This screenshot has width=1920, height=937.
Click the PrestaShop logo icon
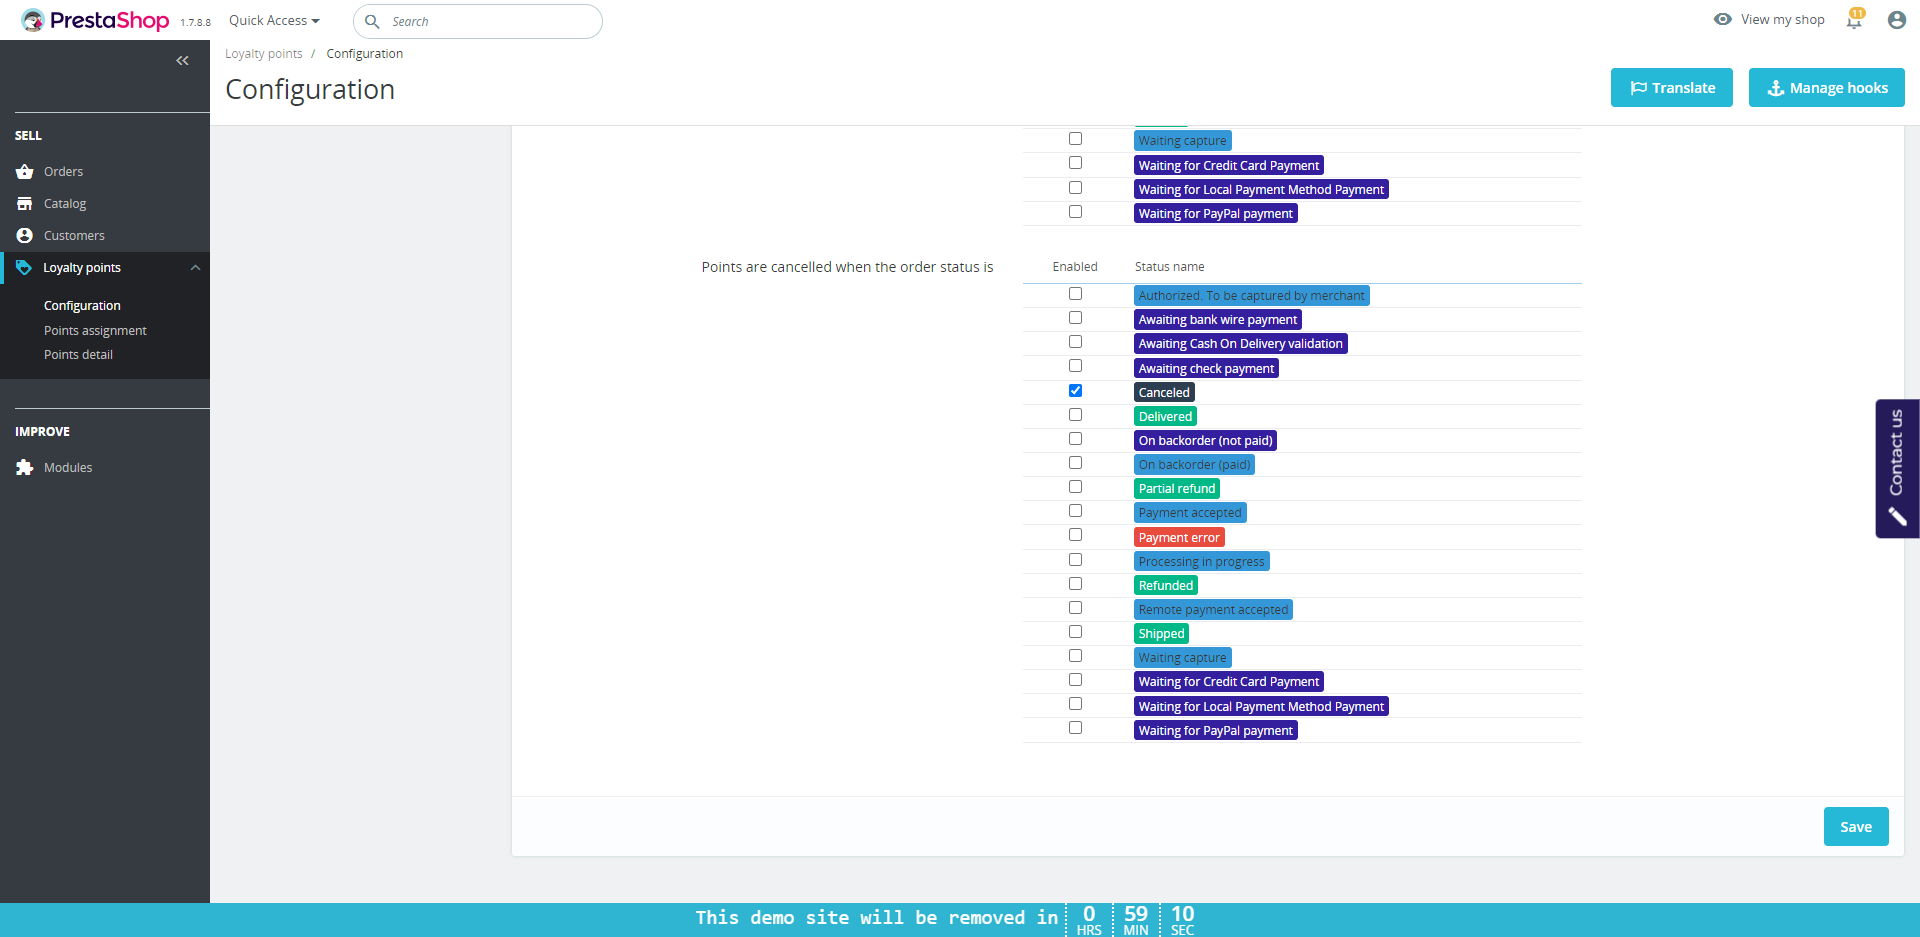click(x=33, y=20)
